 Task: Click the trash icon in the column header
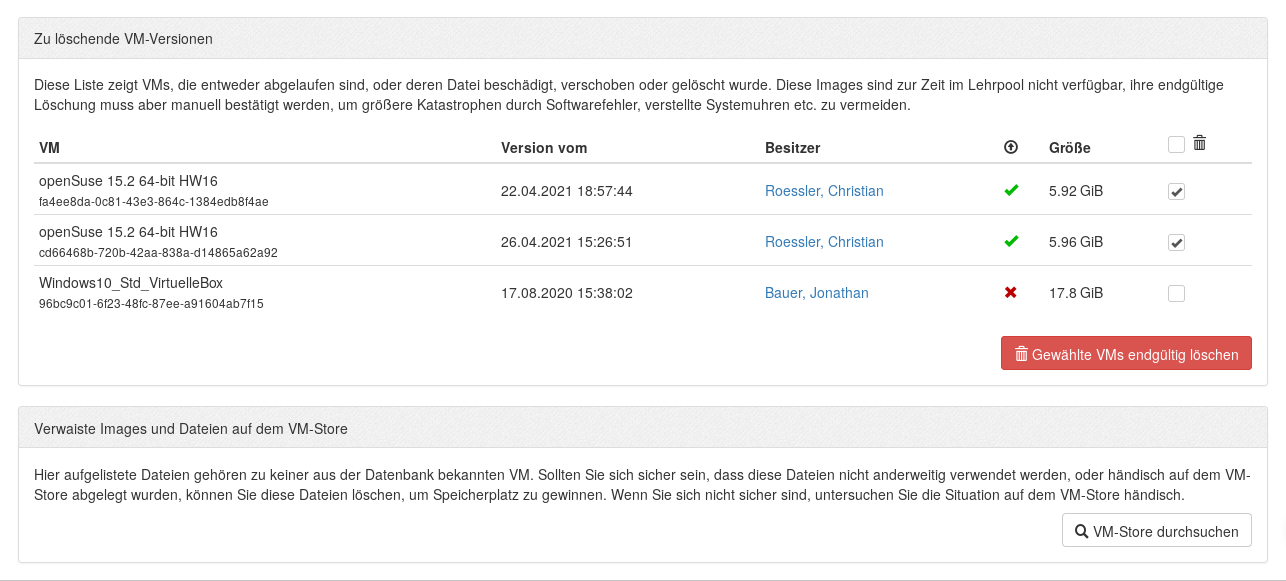pyautogui.click(x=1199, y=143)
